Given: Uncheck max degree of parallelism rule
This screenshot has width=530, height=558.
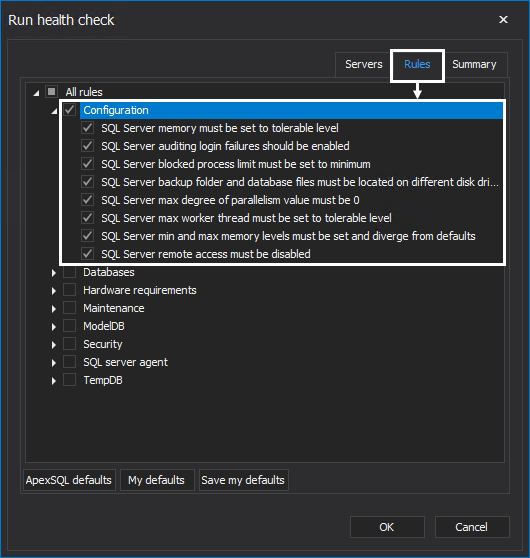Looking at the screenshot, I should tap(88, 200).
